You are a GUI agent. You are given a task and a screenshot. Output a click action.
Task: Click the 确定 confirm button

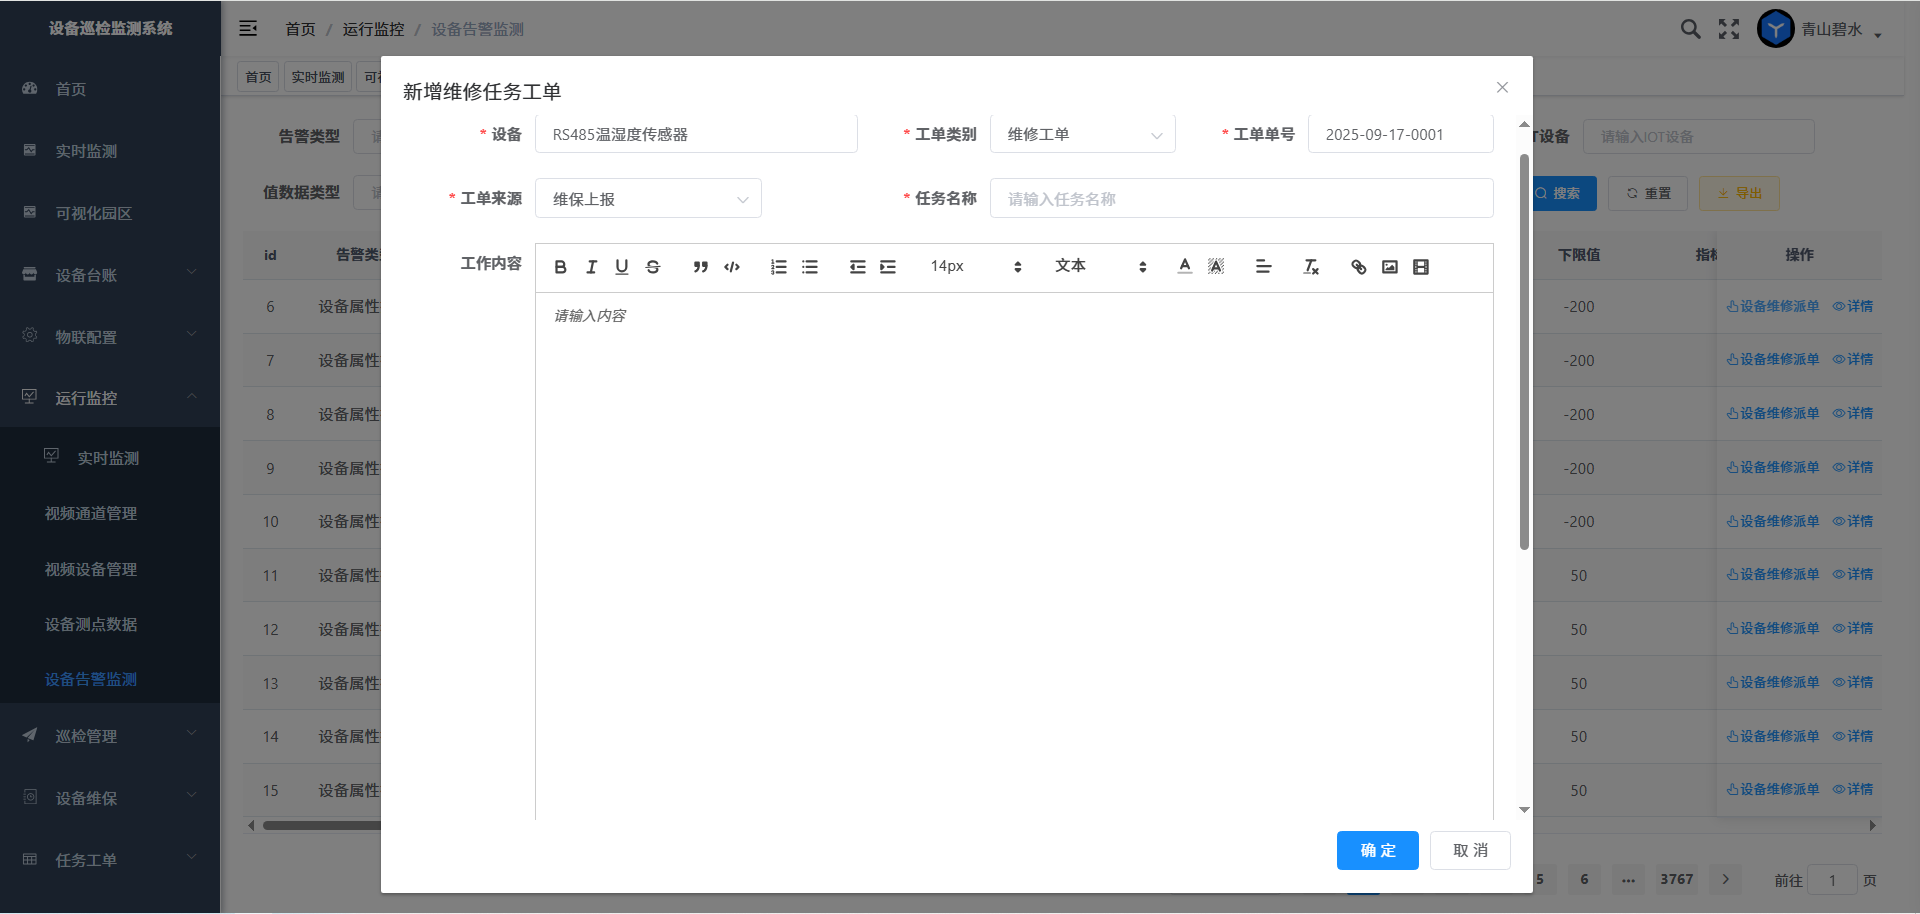(x=1377, y=850)
